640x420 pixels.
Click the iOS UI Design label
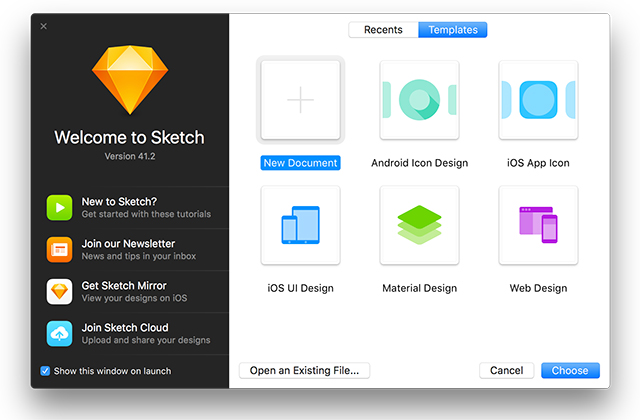300,288
